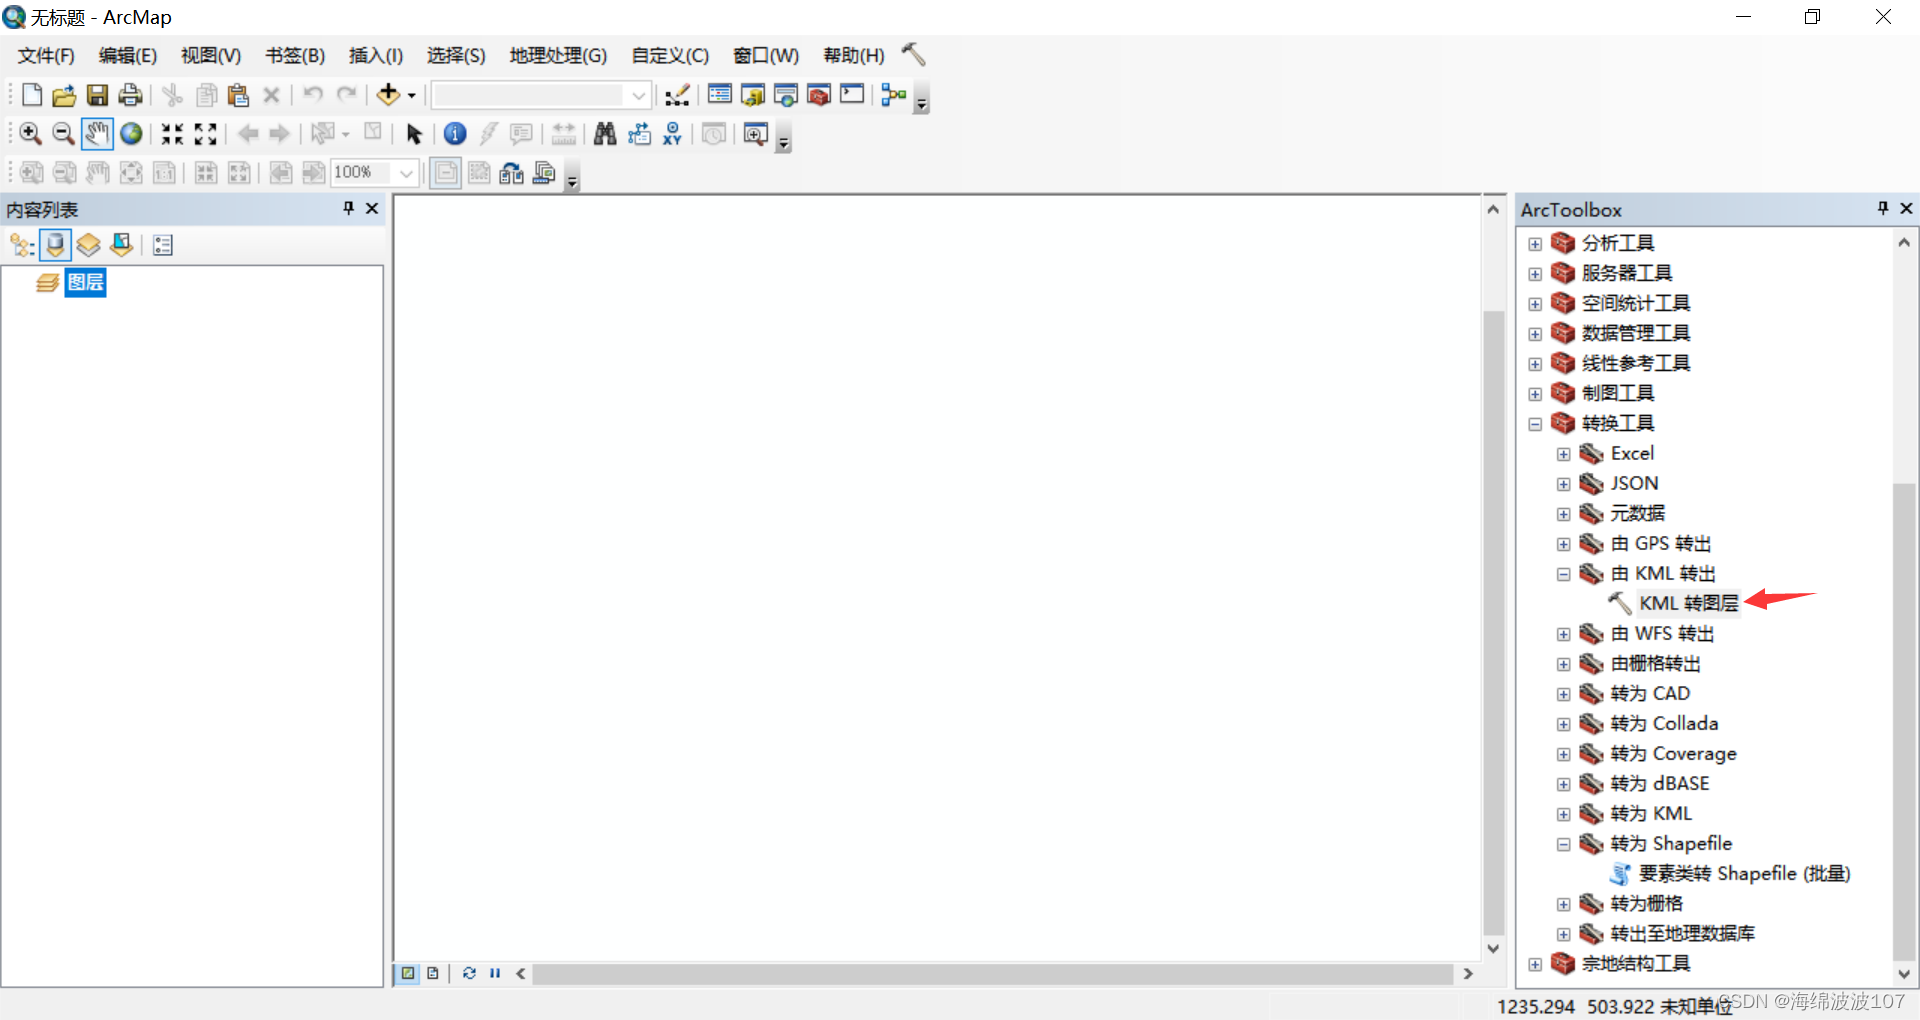Image resolution: width=1920 pixels, height=1020 pixels.
Task: Open the Python window icon
Action: [852, 95]
